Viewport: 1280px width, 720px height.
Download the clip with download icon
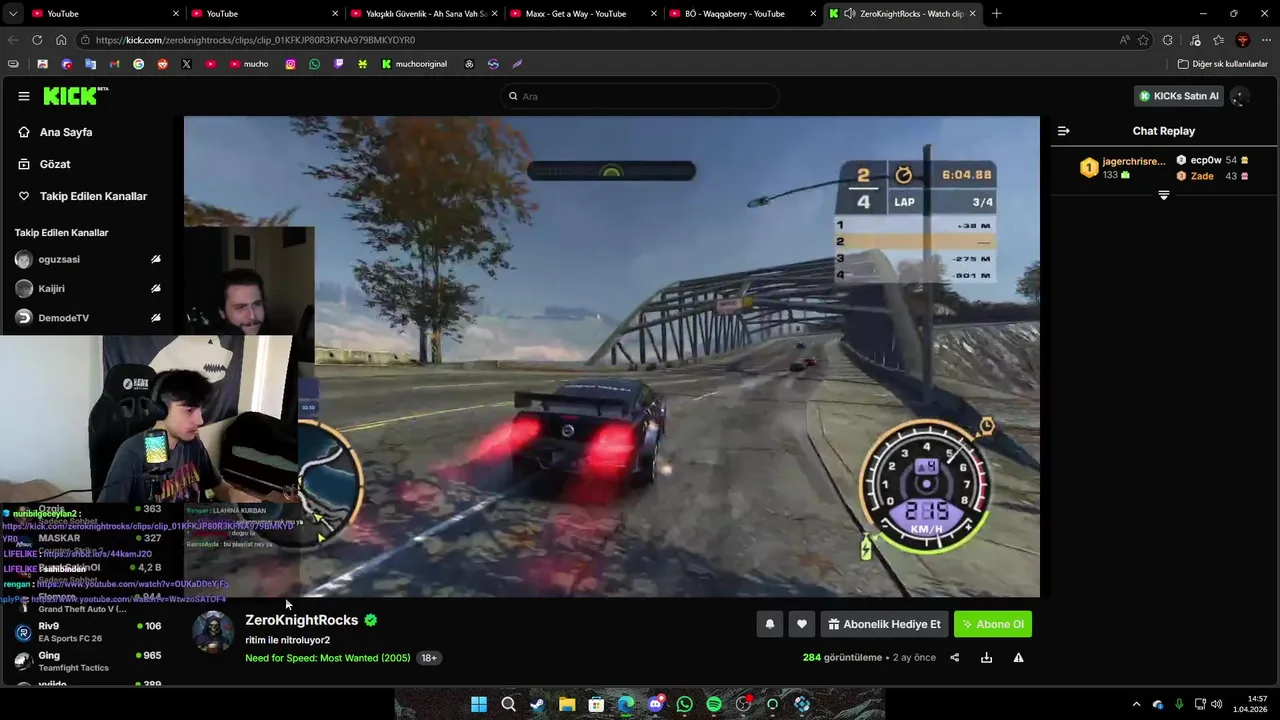pyautogui.click(x=986, y=658)
